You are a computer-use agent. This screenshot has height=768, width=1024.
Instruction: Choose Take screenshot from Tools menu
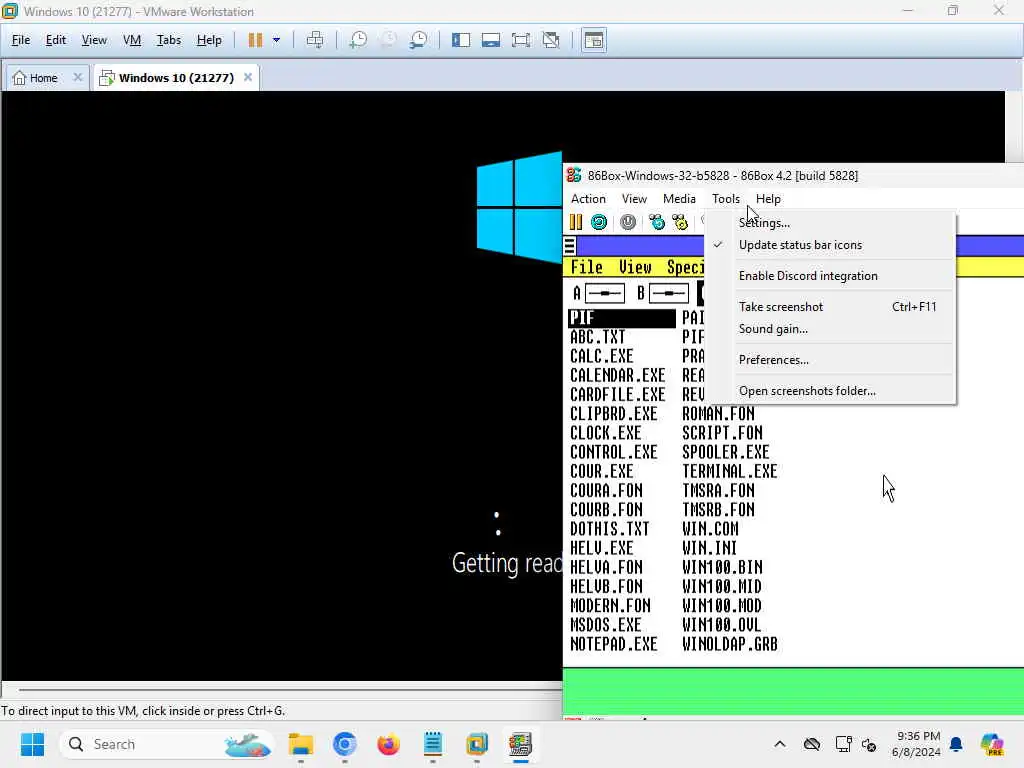click(x=831, y=306)
